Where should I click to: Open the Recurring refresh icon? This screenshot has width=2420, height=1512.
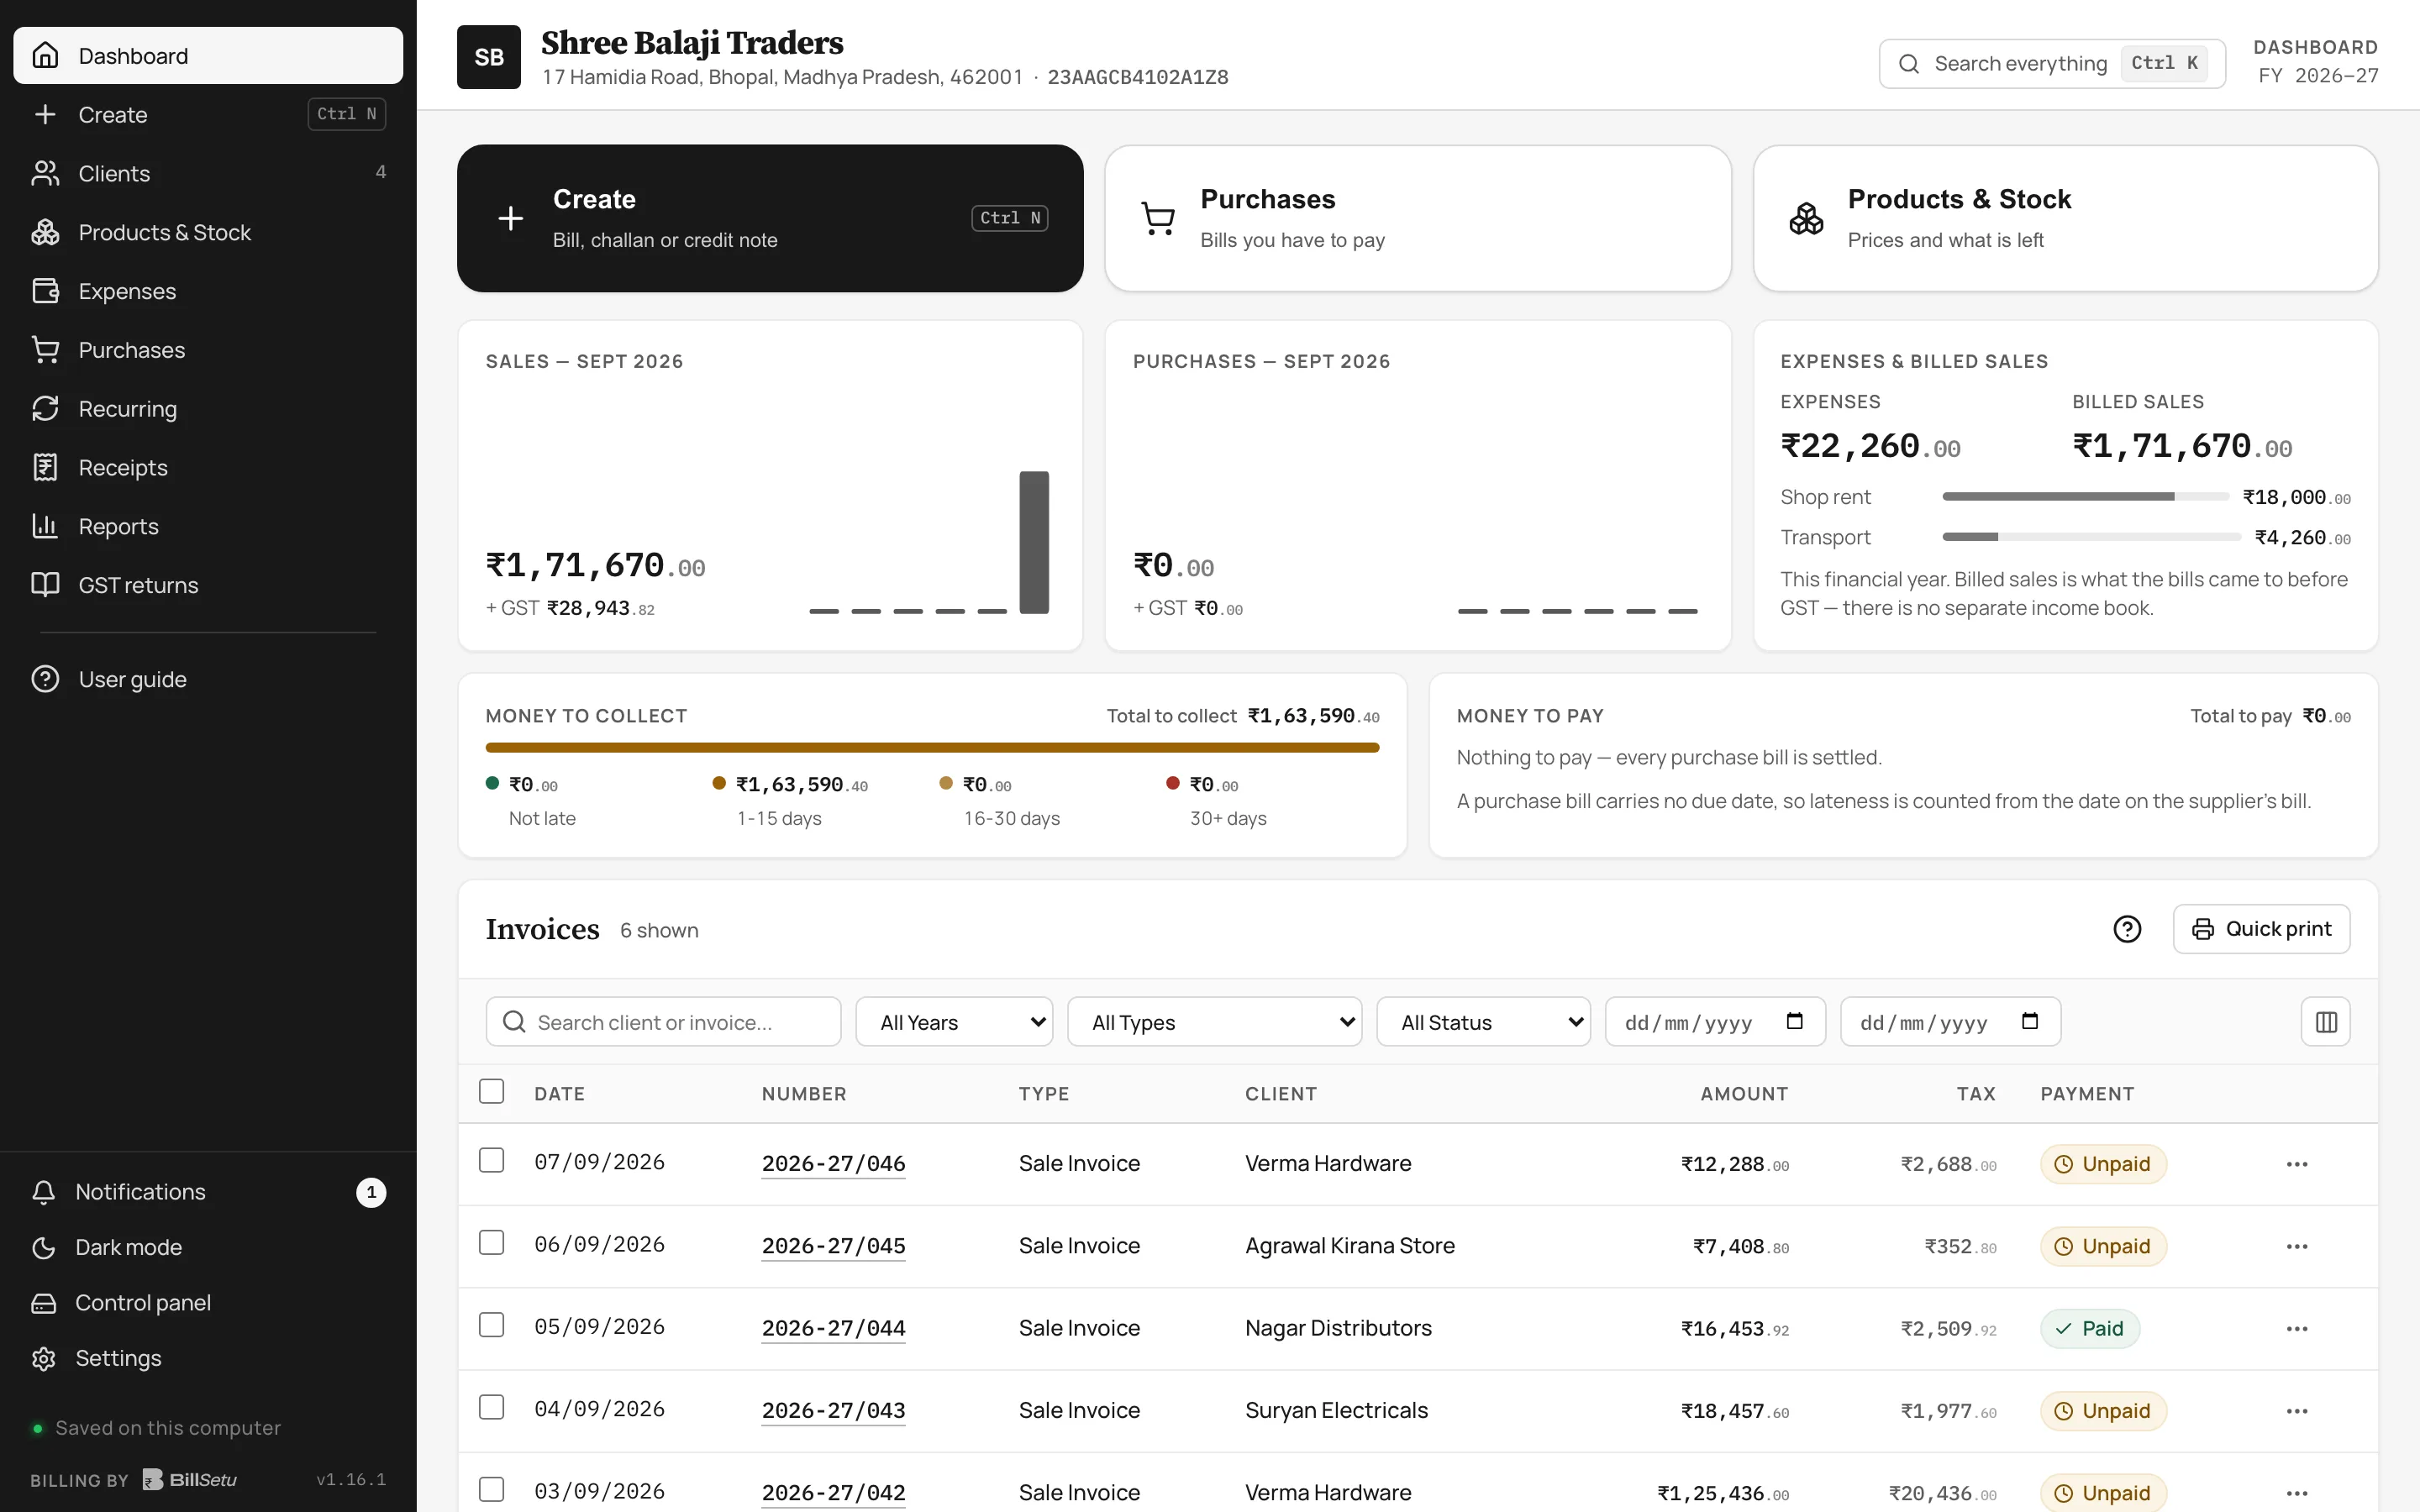click(45, 408)
